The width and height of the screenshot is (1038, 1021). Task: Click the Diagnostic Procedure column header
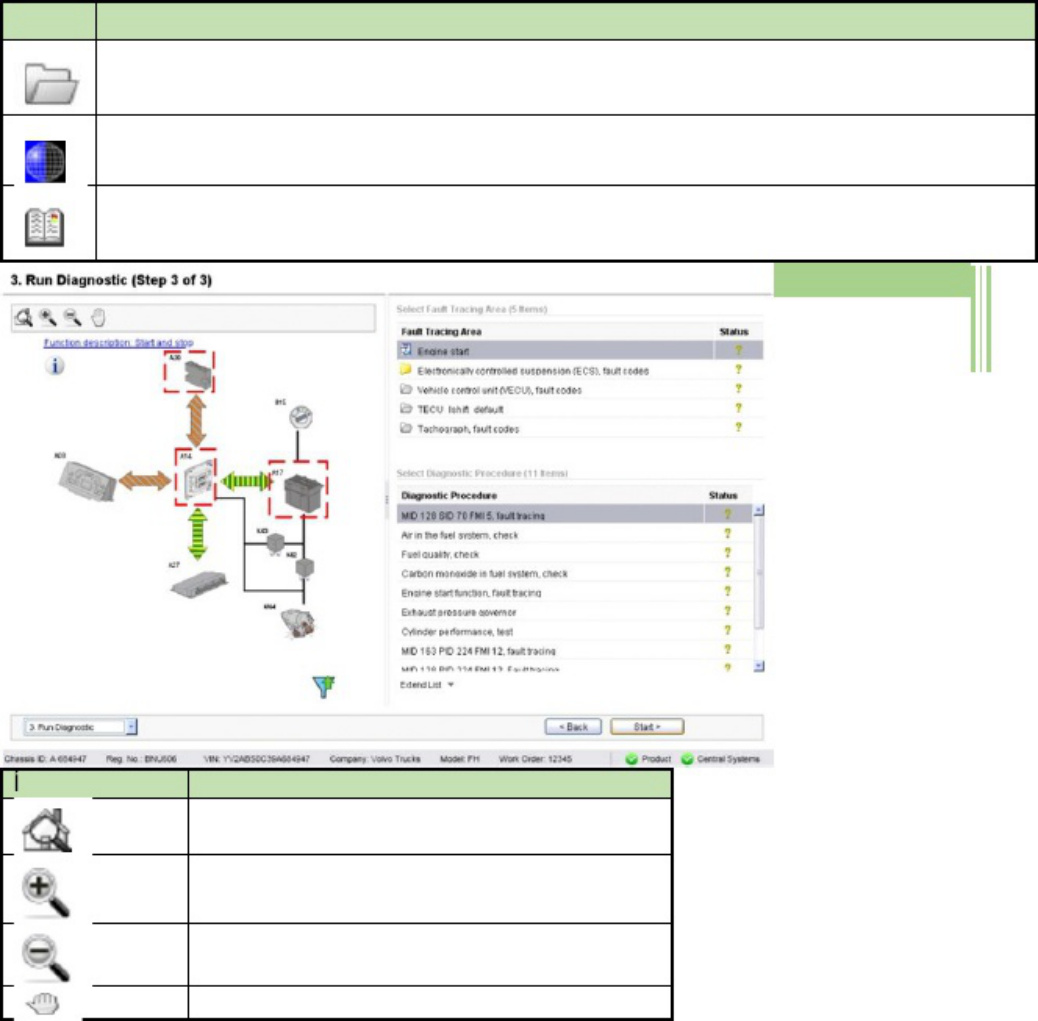coord(449,495)
